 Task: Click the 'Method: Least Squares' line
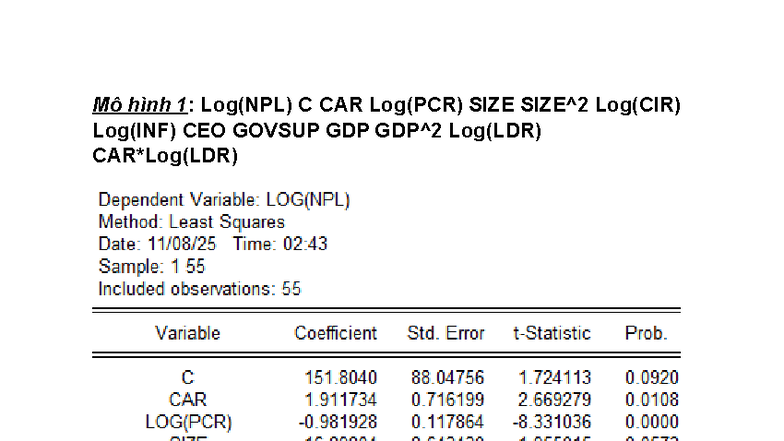coord(191,222)
